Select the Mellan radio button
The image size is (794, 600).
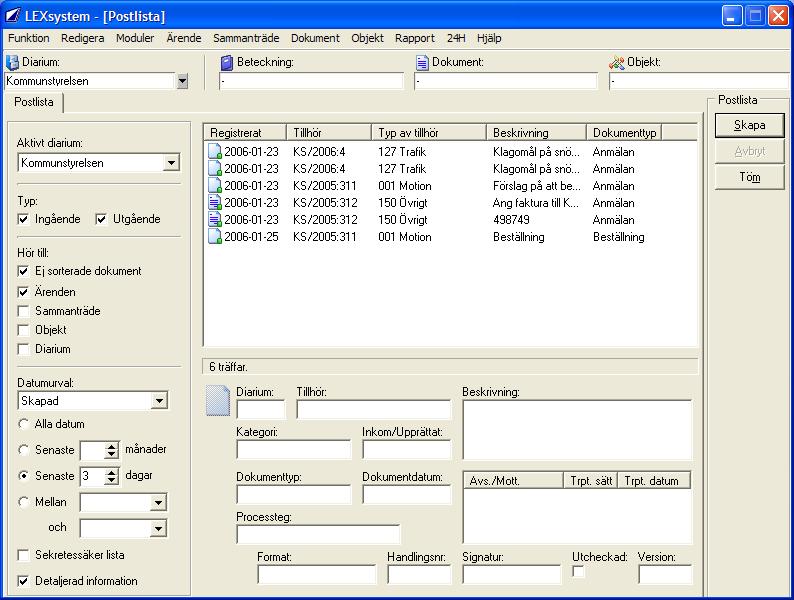pos(23,502)
